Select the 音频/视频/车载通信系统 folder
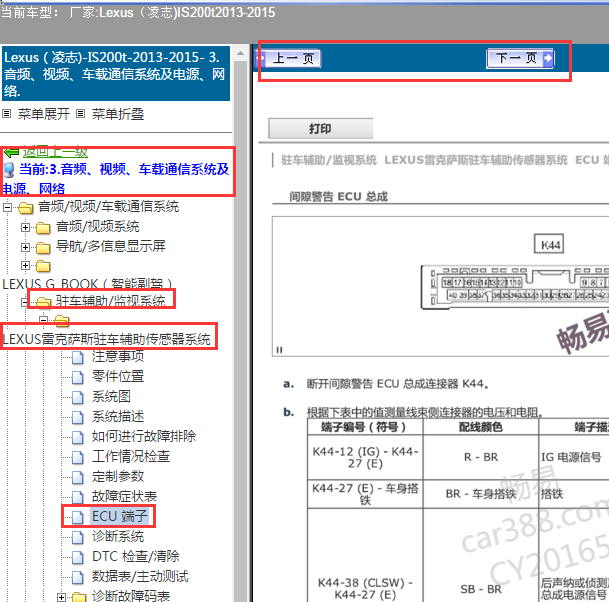This screenshot has height=602, width=609. (108, 206)
